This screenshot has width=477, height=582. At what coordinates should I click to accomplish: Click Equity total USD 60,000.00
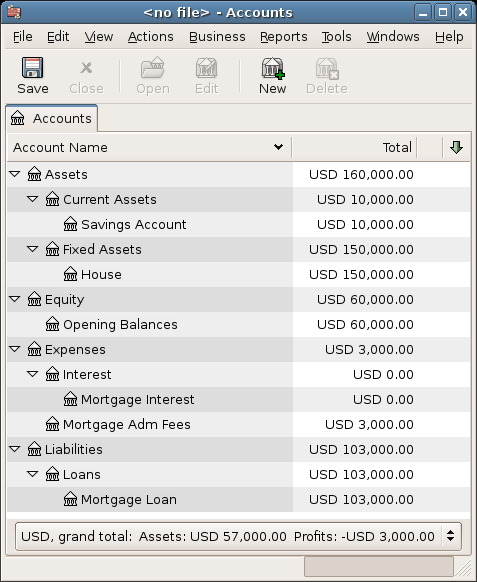coord(365,299)
